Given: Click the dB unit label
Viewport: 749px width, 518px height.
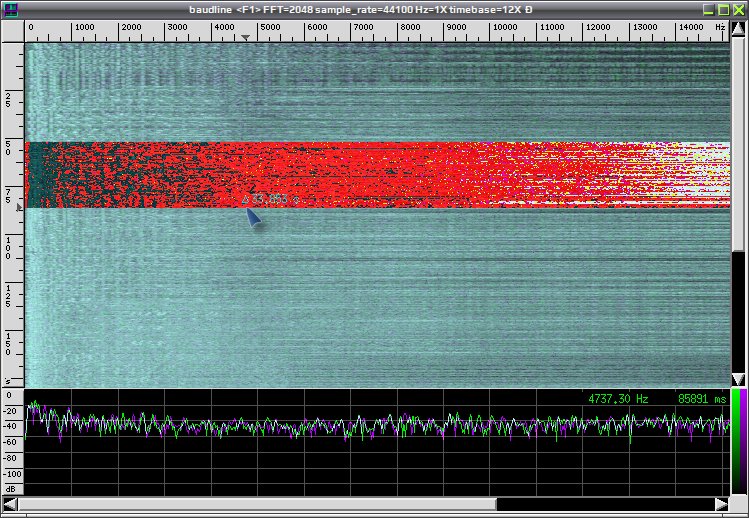Looking at the screenshot, I should (10, 489).
